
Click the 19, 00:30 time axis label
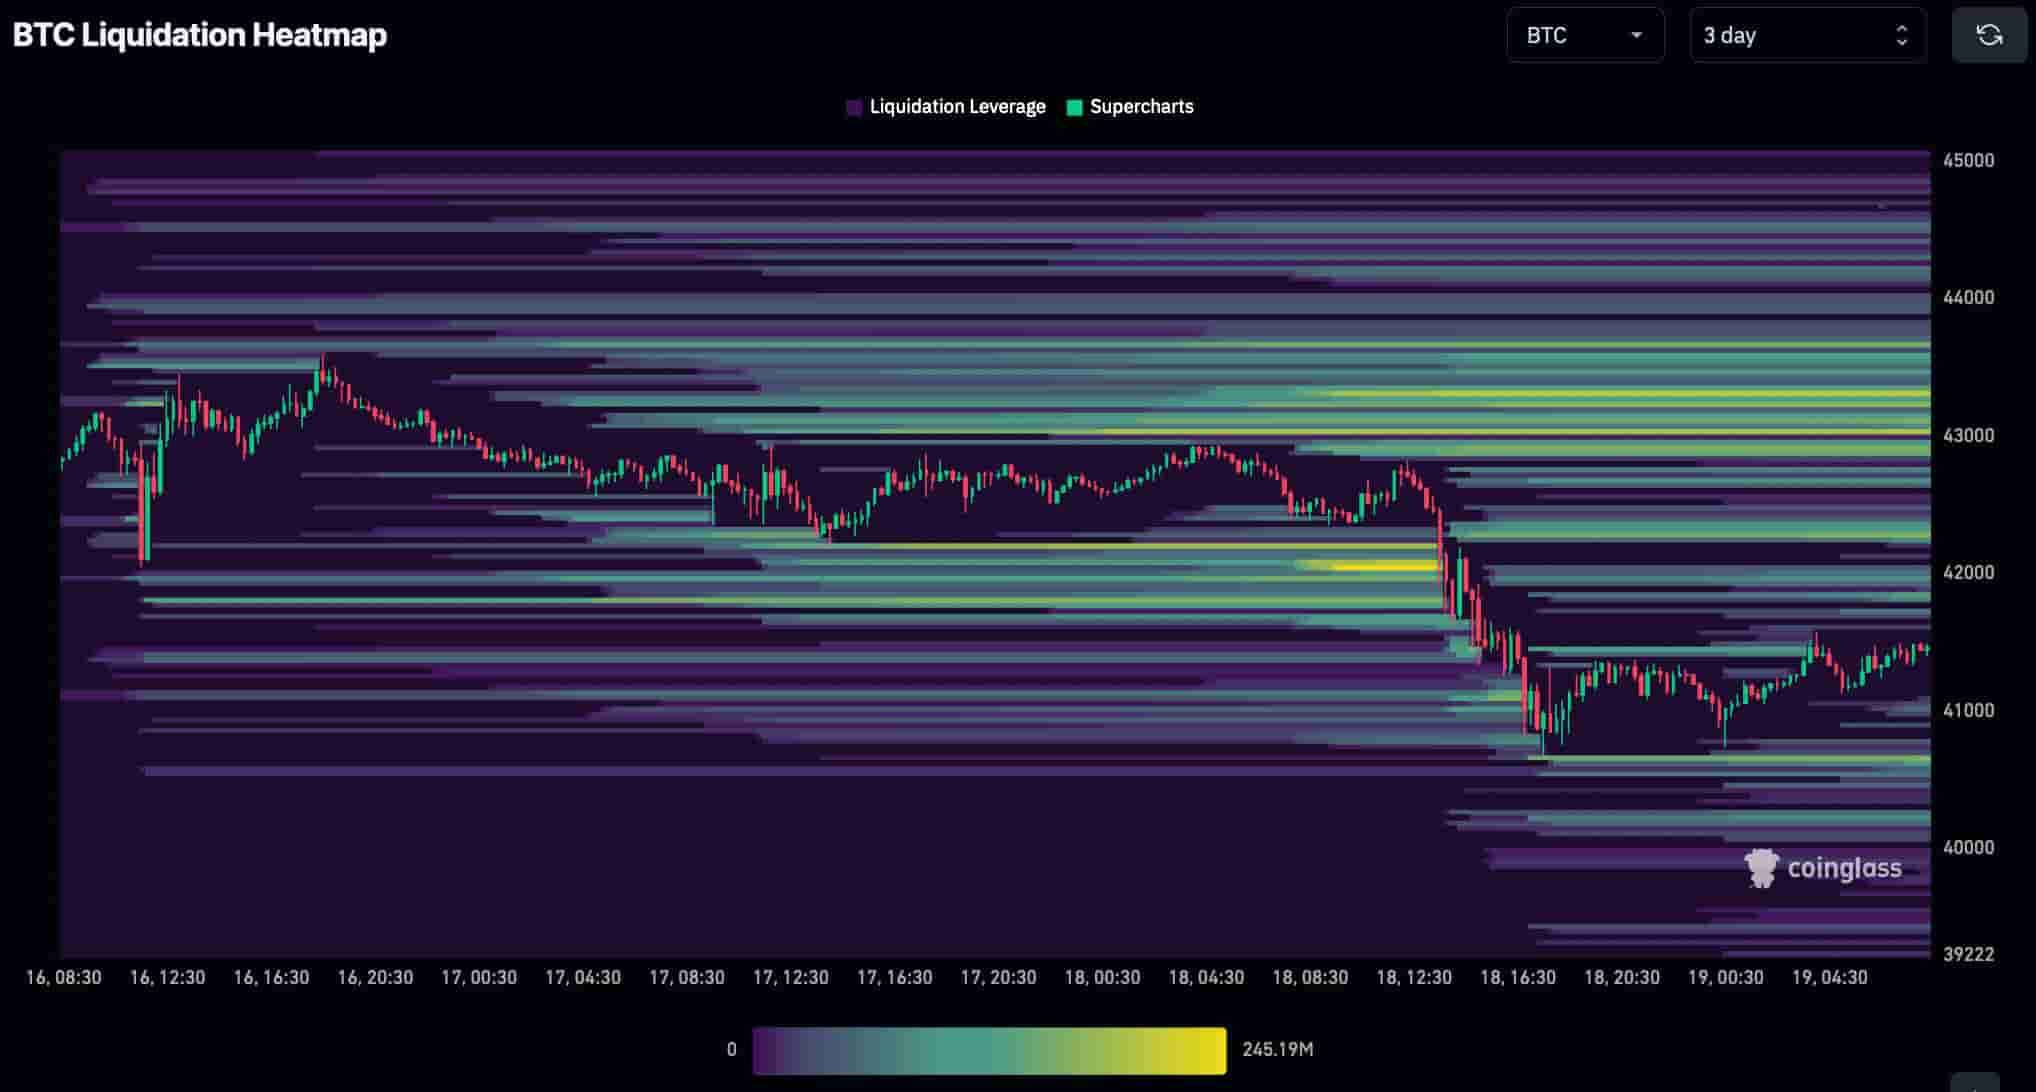(x=1726, y=977)
